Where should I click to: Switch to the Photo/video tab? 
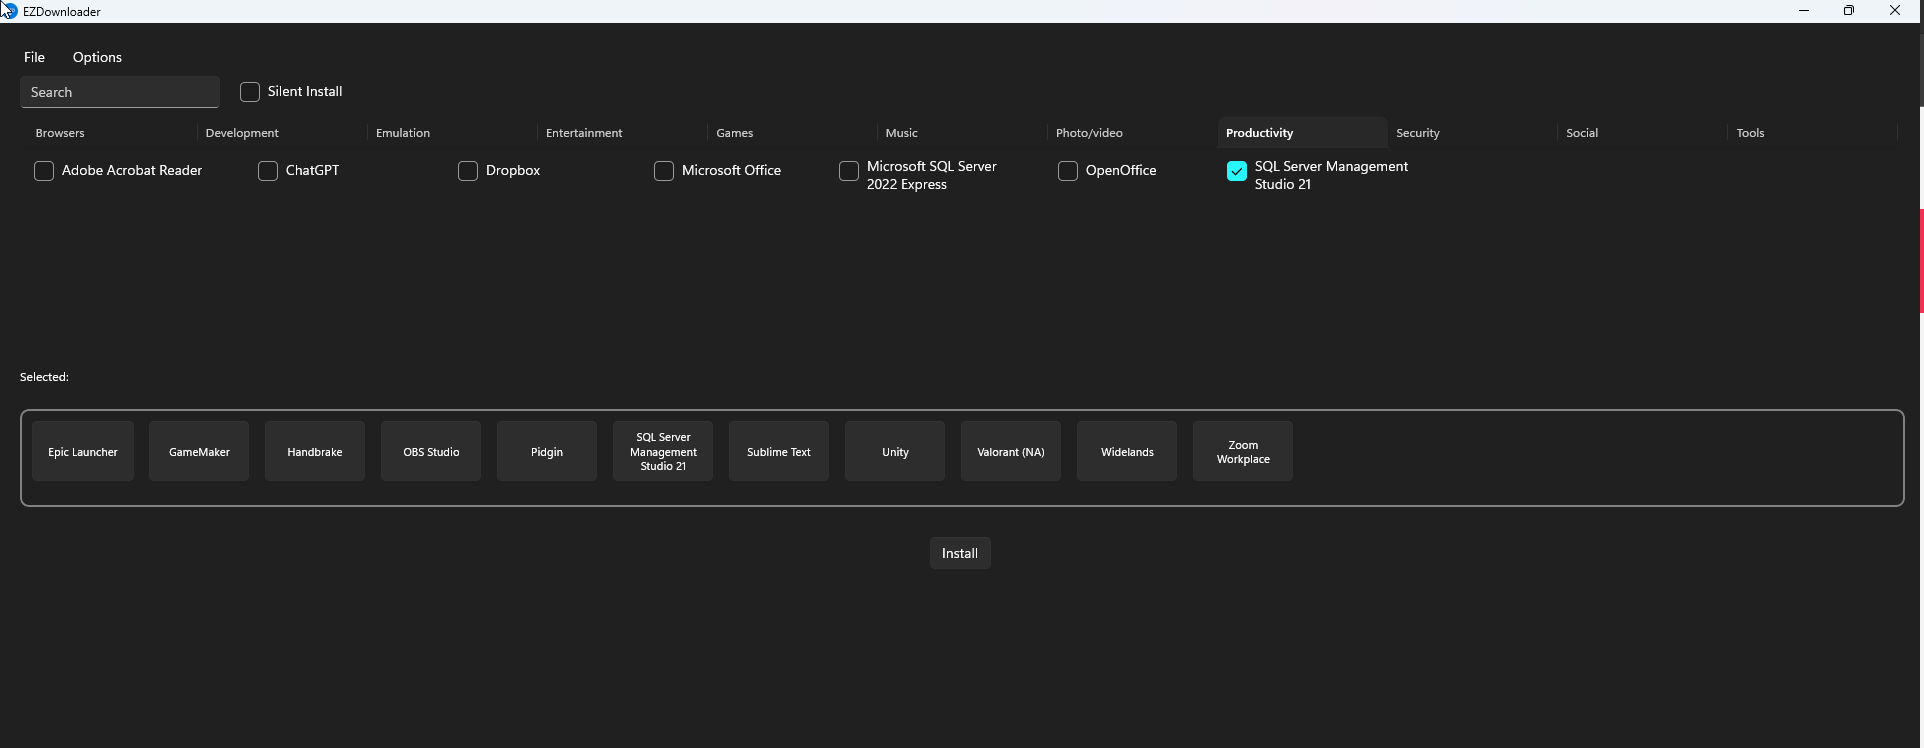click(1132, 133)
